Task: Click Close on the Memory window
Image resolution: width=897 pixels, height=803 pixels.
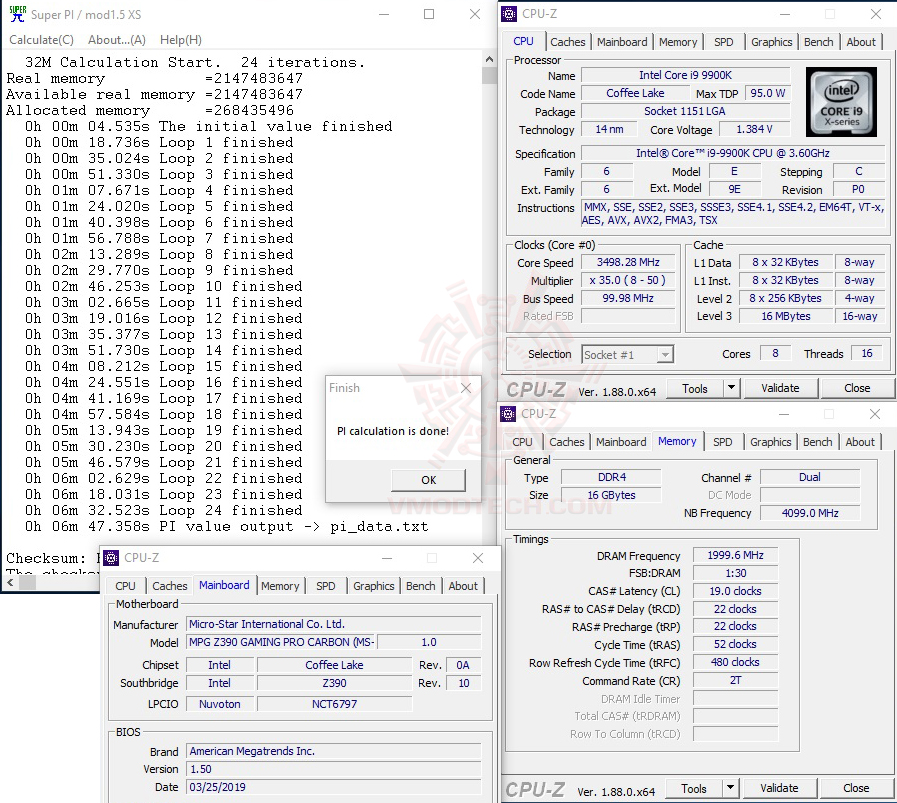Action: click(855, 788)
